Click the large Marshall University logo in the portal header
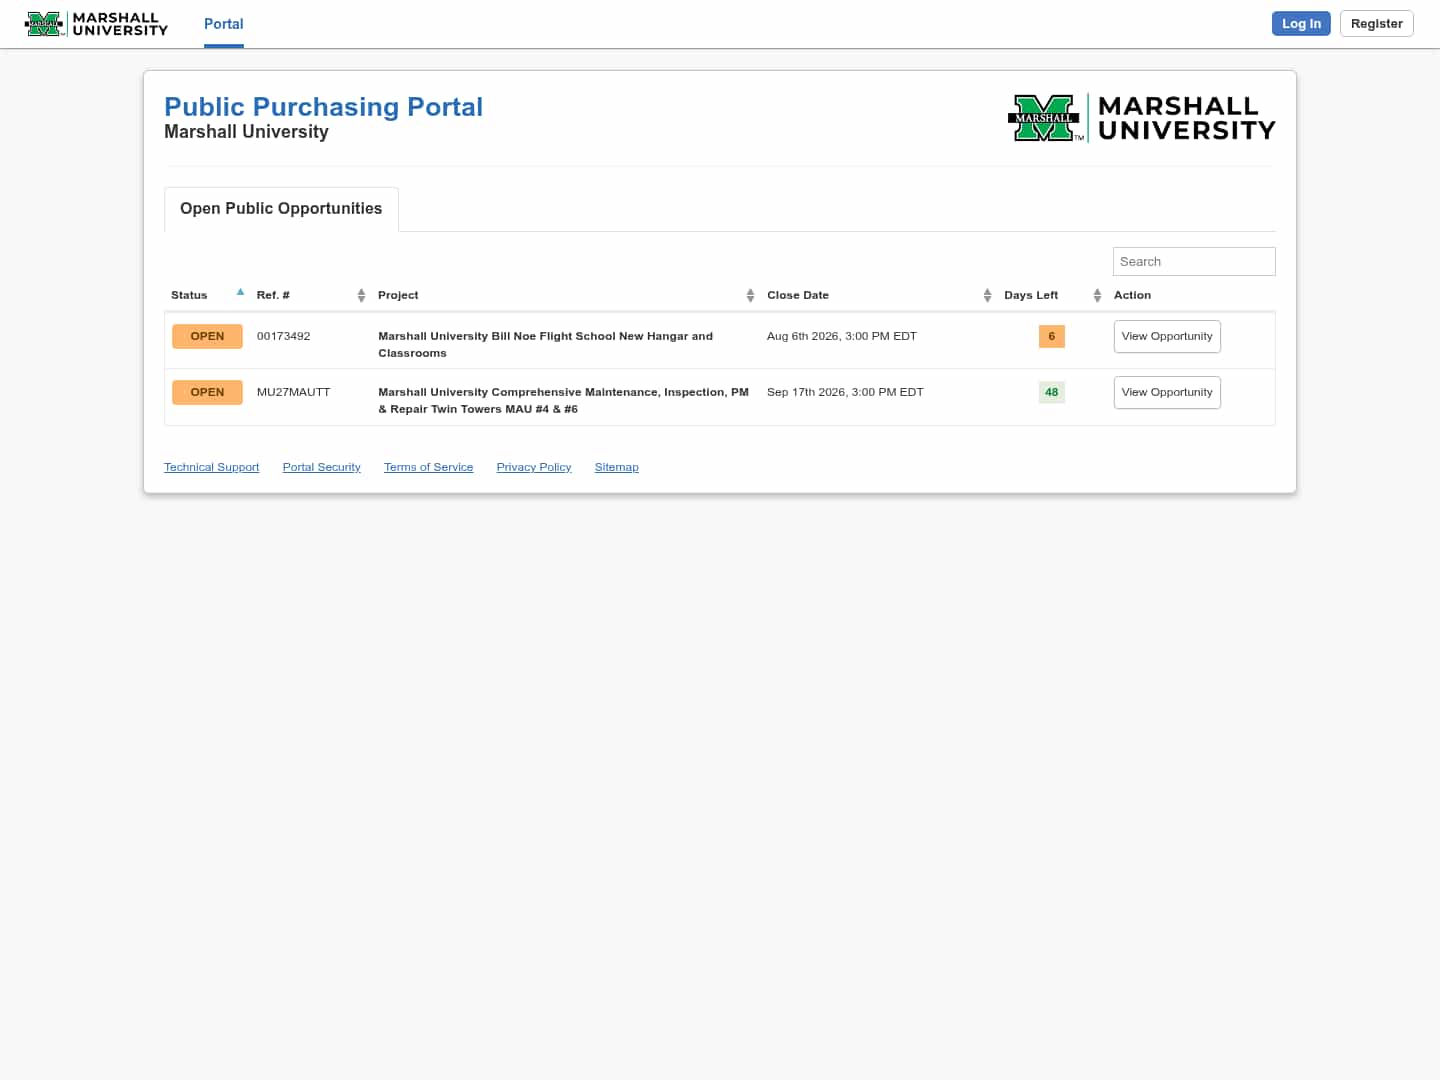This screenshot has height=1080, width=1440. [x=1142, y=118]
